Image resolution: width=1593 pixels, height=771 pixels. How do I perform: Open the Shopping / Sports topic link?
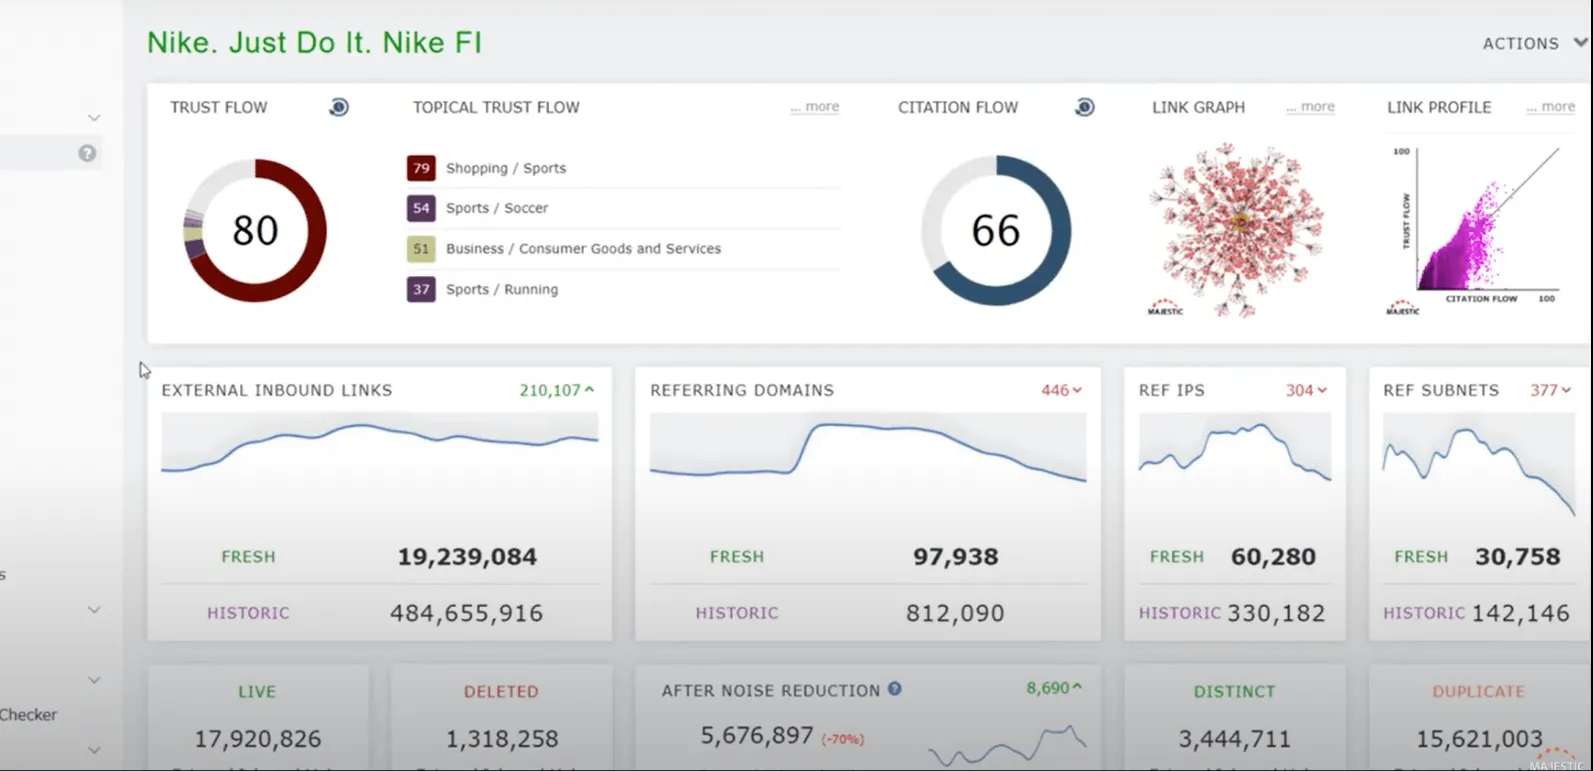click(x=506, y=168)
